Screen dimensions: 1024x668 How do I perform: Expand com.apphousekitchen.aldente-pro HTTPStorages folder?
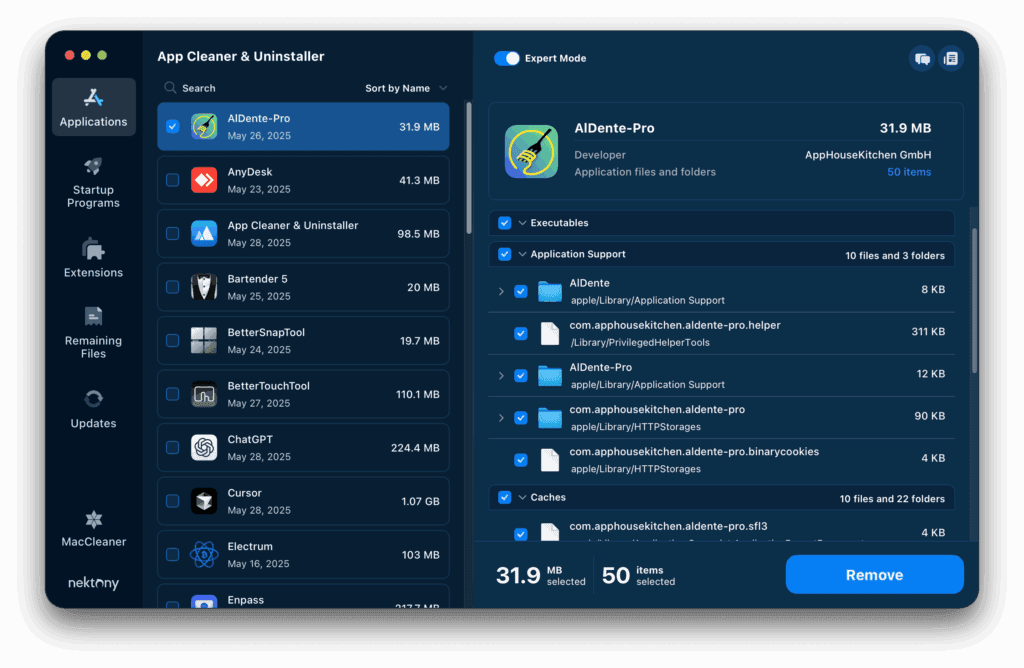(501, 418)
